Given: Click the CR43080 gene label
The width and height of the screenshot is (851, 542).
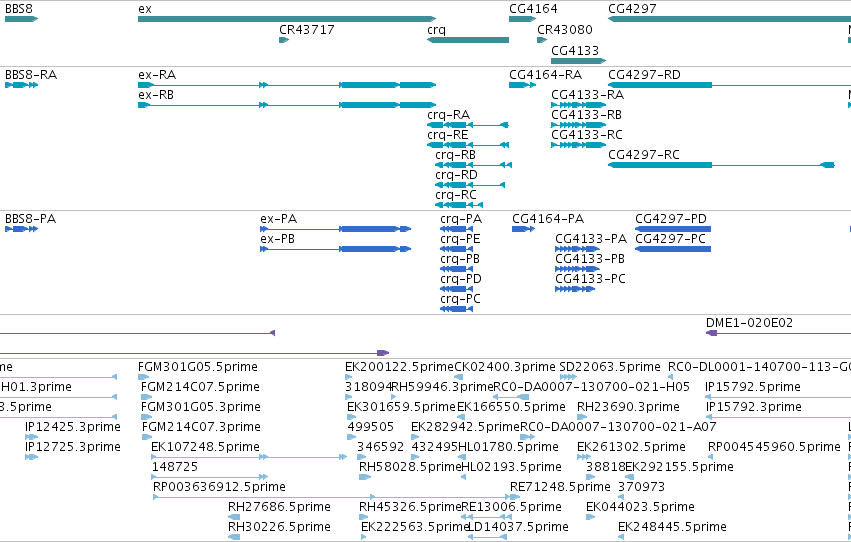Looking at the screenshot, I should point(565,30).
